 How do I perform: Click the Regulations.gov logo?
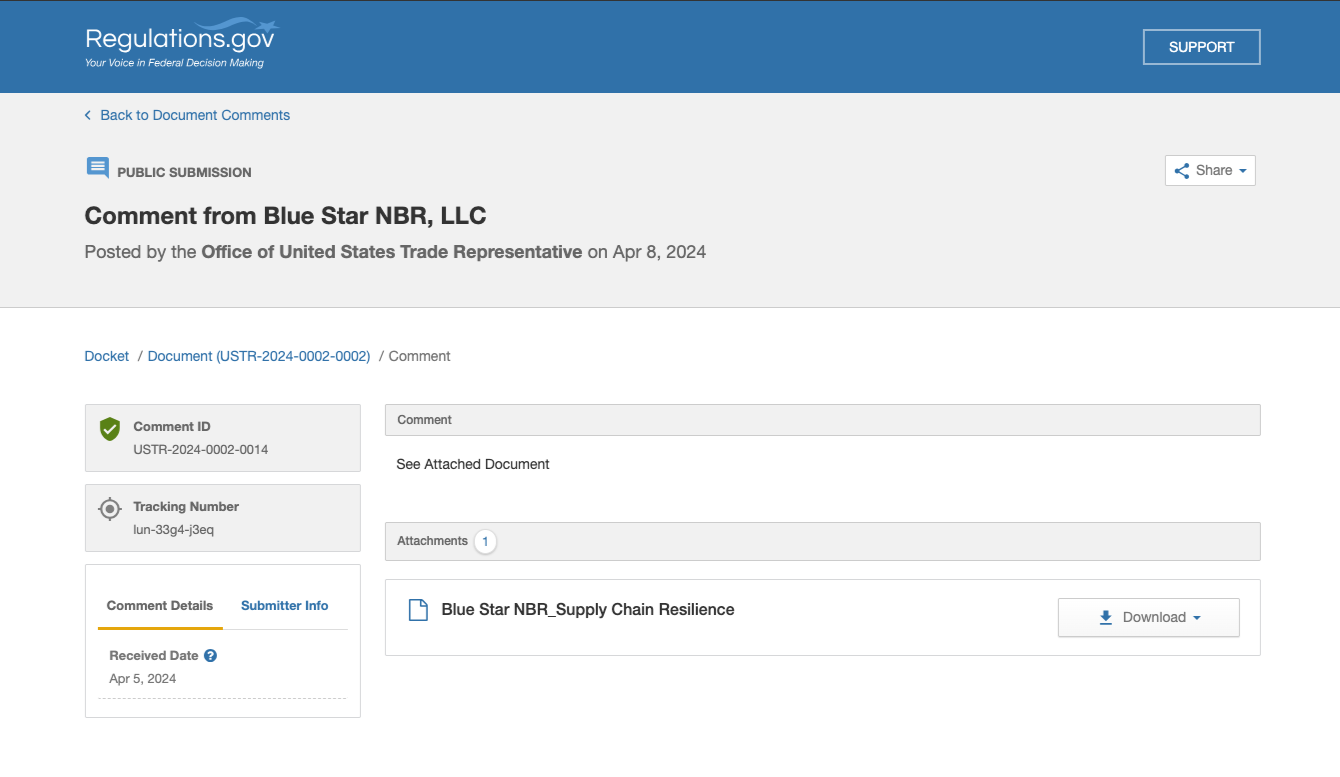click(x=181, y=43)
